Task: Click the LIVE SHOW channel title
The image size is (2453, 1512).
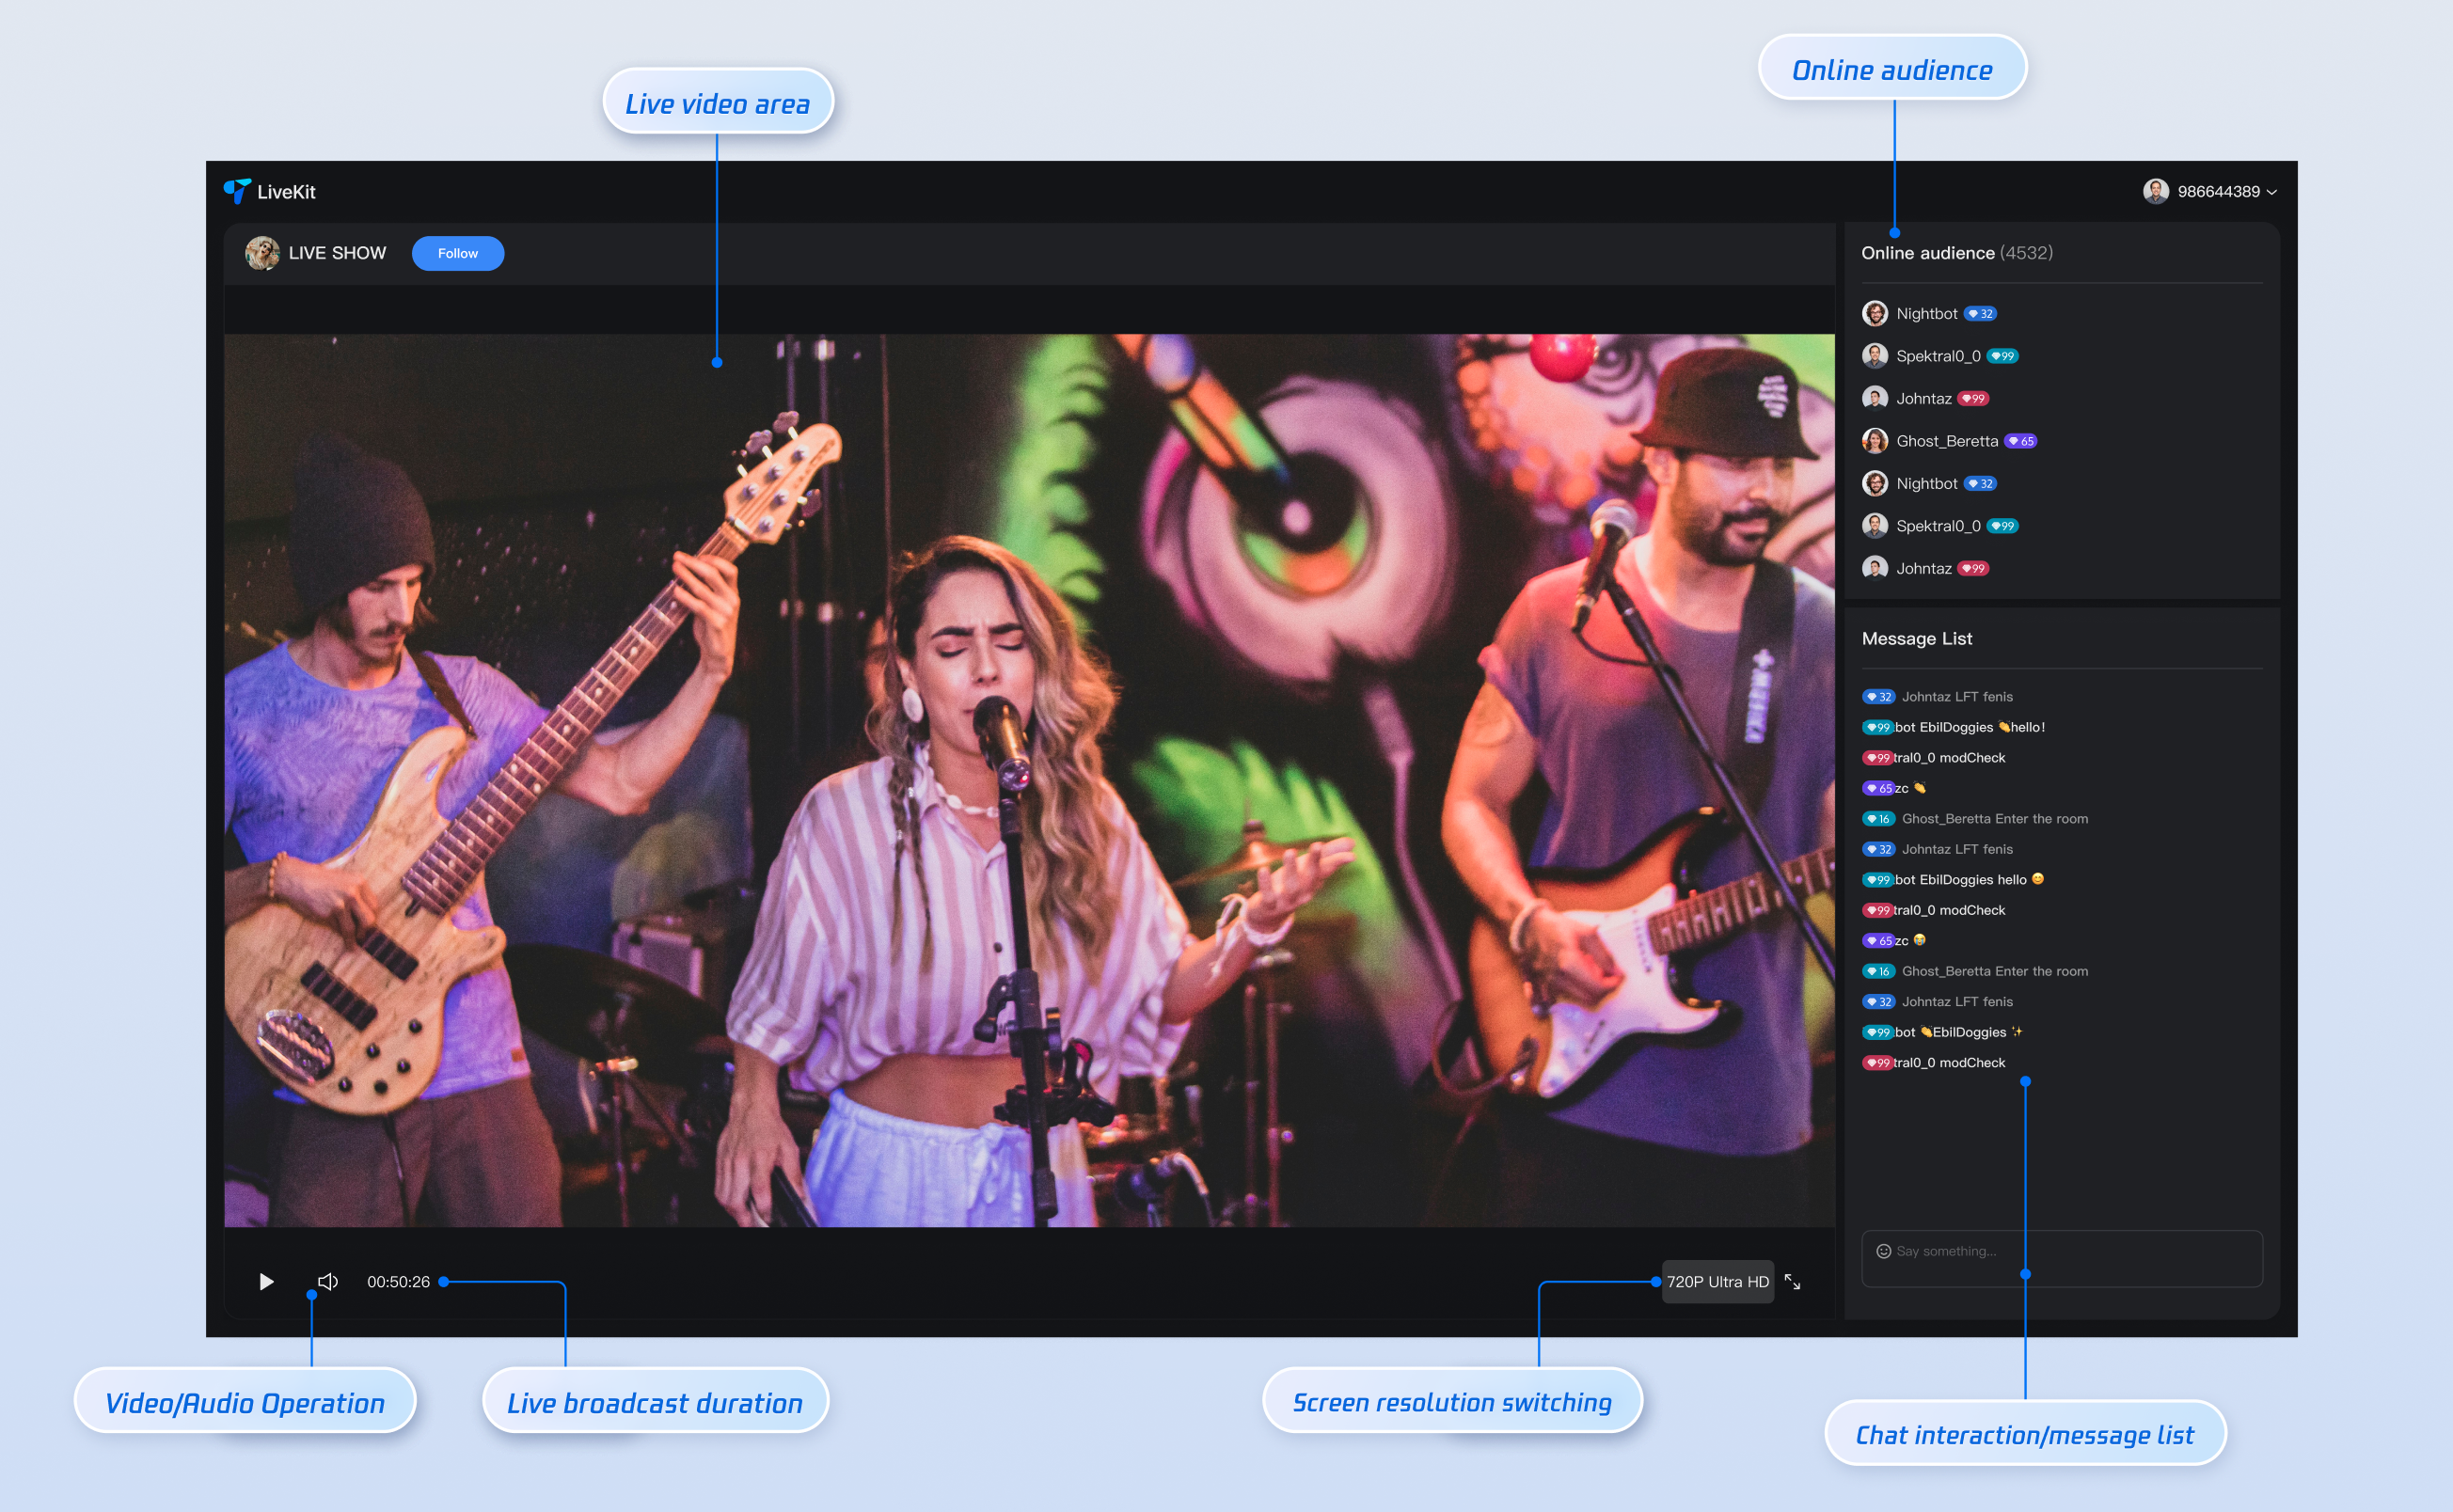Action: 337,253
